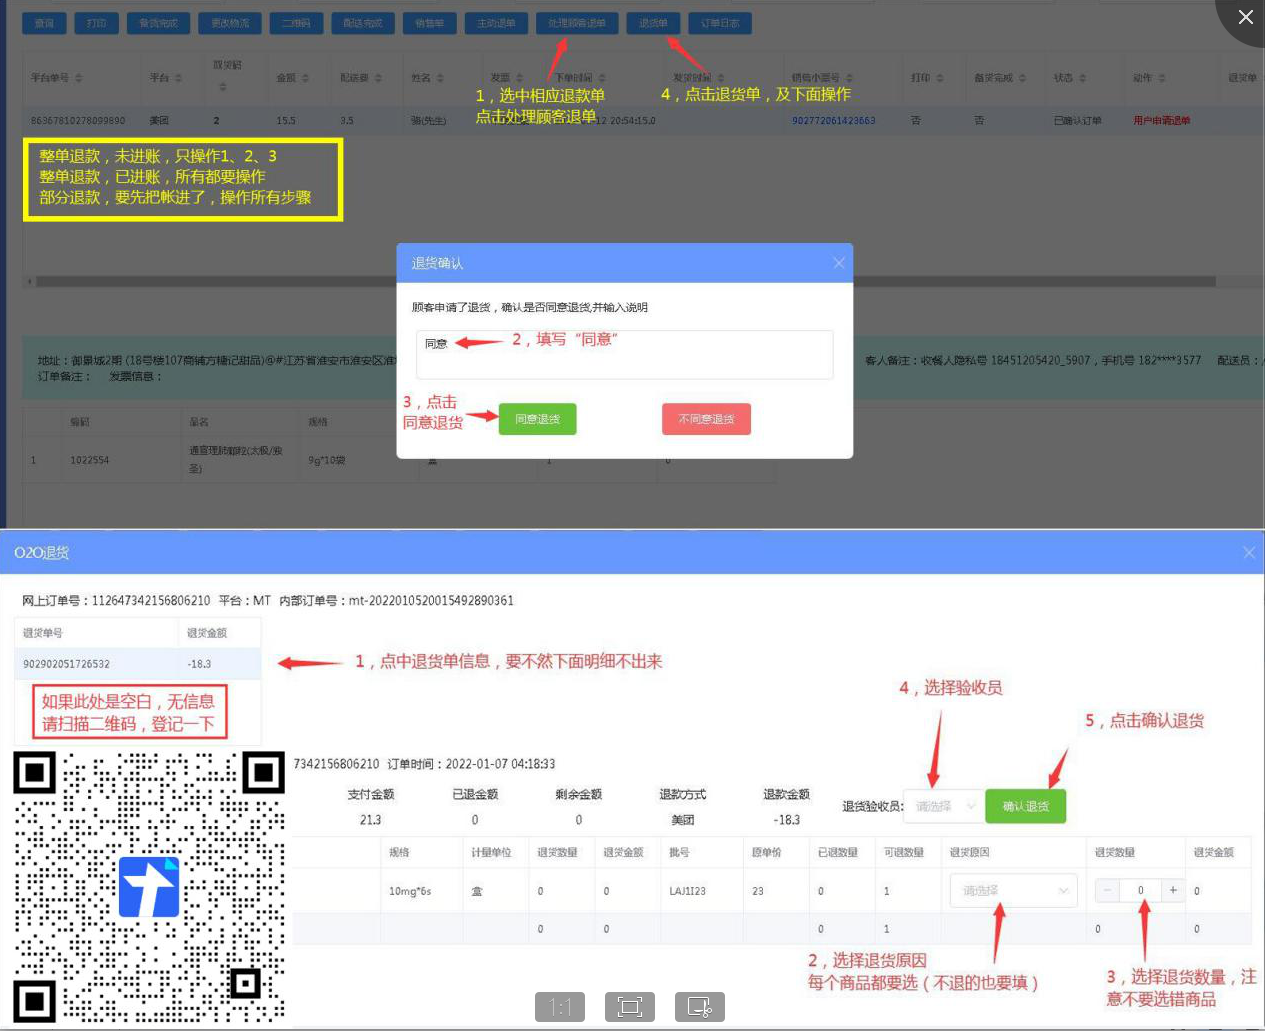The image size is (1265, 1031).
Task: Click the 处理顾客退单 toolbar button
Action: coord(576,23)
